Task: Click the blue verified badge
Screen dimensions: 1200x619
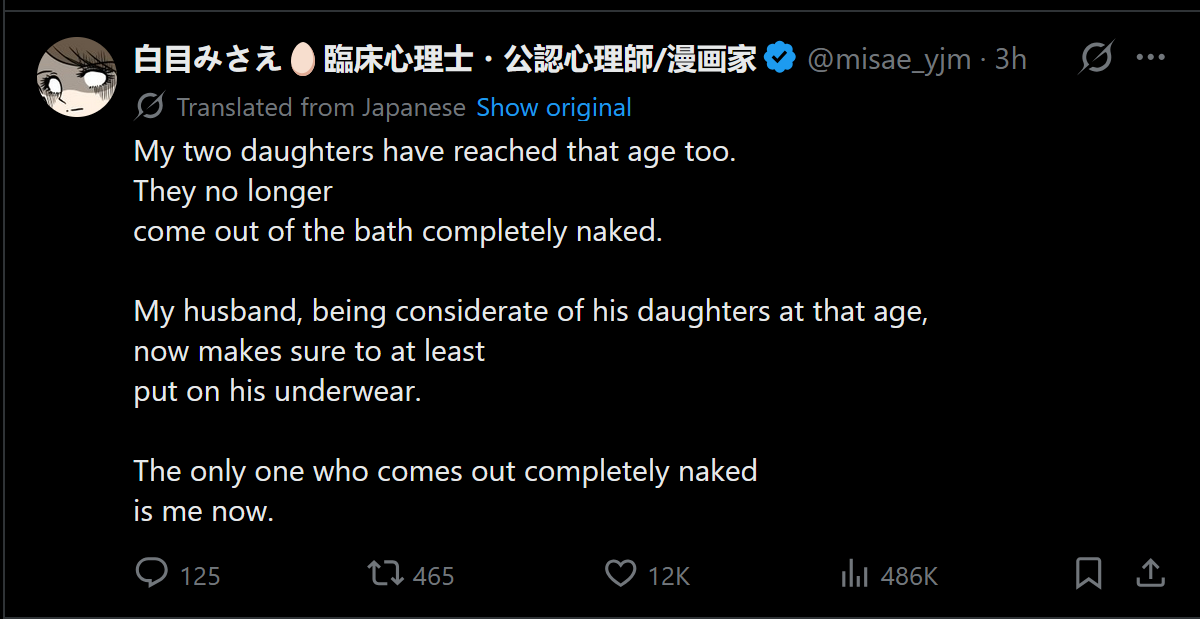Action: tap(780, 59)
